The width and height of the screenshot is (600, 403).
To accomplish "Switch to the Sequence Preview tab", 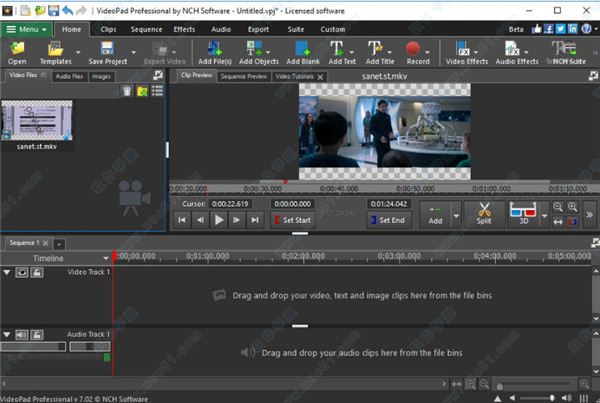I will coord(244,77).
